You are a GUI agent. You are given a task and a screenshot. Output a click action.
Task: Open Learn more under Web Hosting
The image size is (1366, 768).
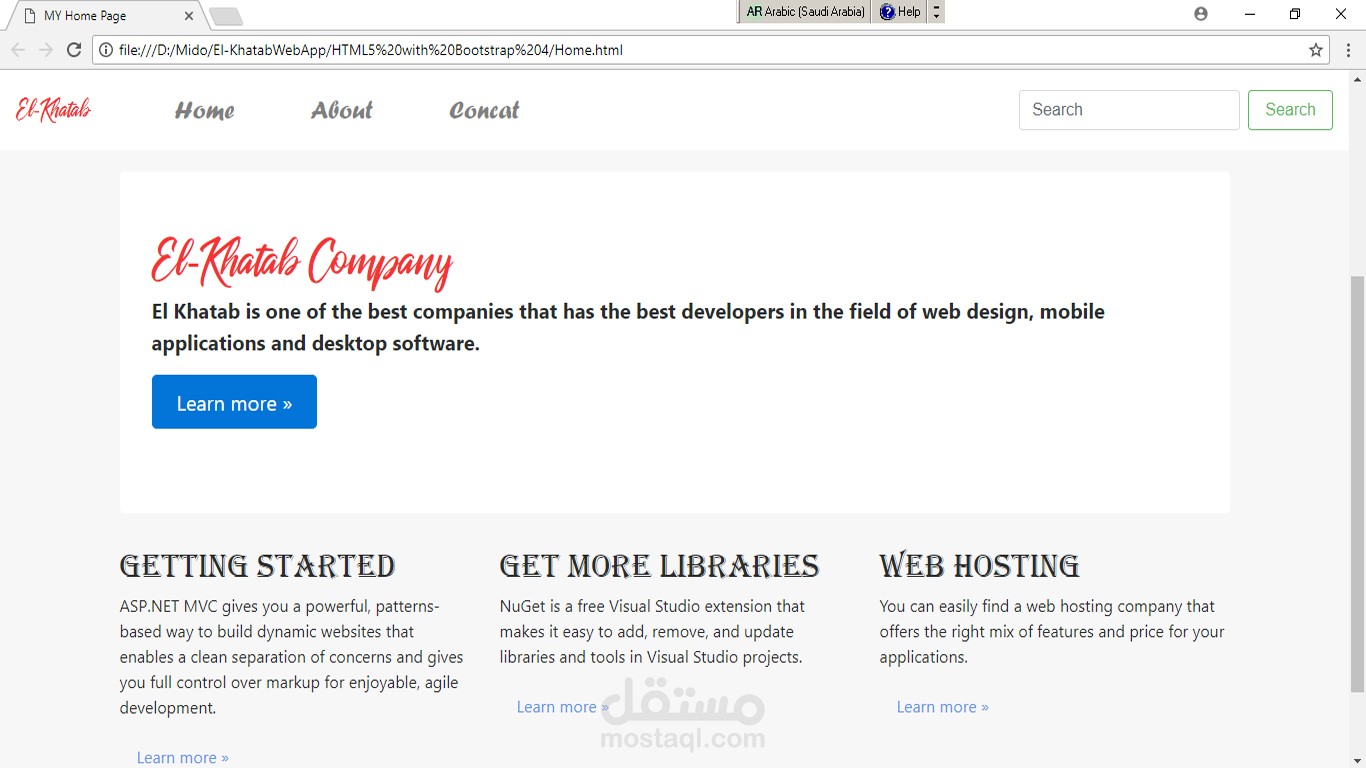[x=942, y=707]
